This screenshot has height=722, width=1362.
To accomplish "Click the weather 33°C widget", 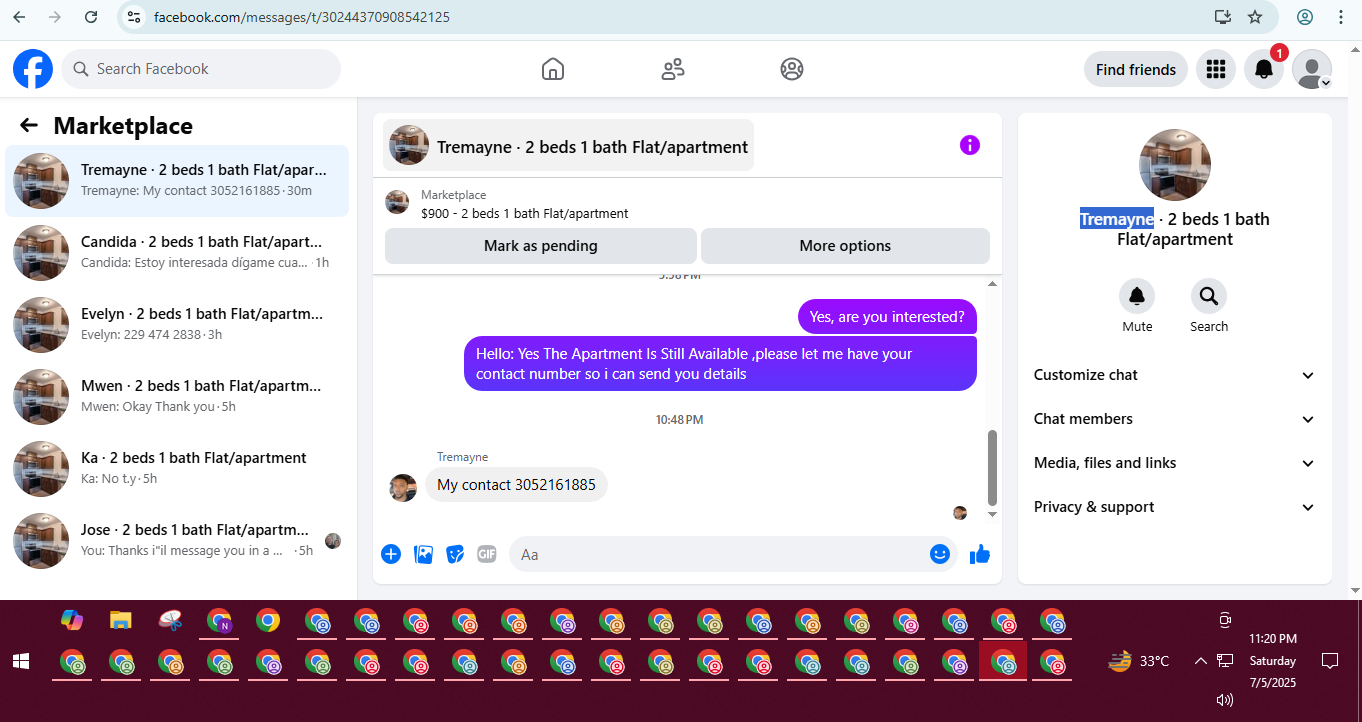I will tap(1139, 661).
